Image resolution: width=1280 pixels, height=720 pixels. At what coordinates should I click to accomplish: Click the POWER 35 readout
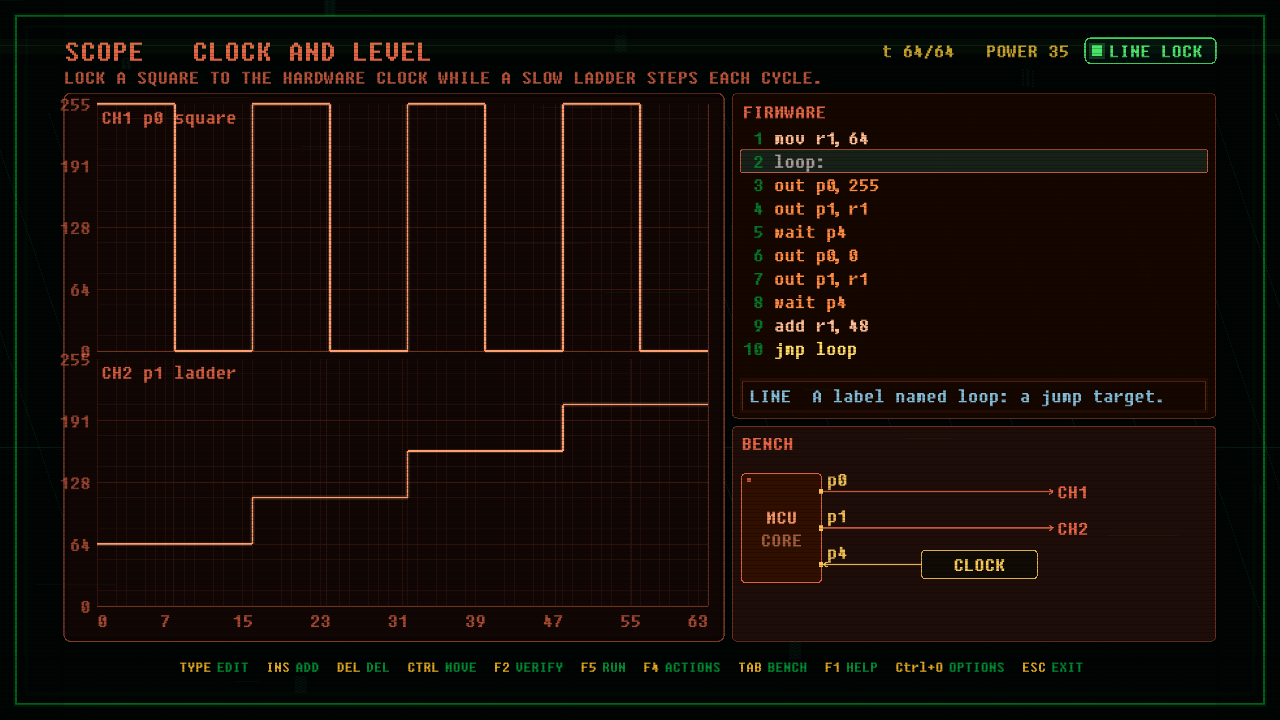[x=1027, y=52]
